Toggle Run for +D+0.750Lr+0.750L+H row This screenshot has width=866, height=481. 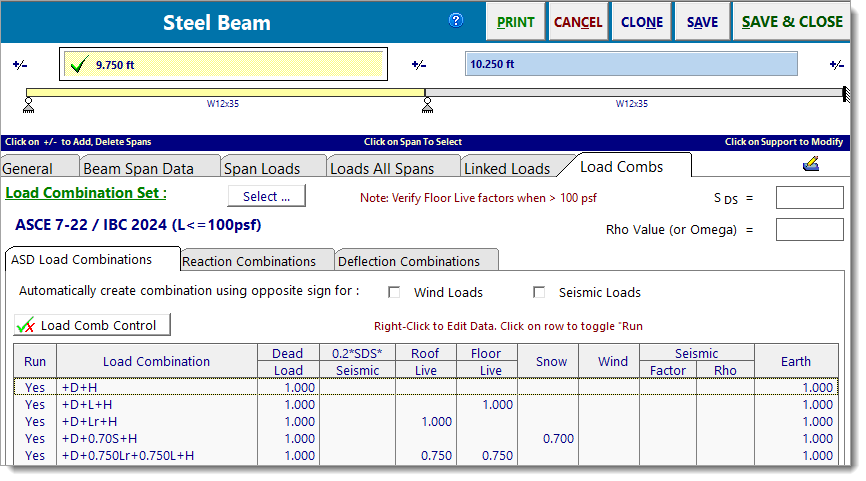click(x=35, y=456)
